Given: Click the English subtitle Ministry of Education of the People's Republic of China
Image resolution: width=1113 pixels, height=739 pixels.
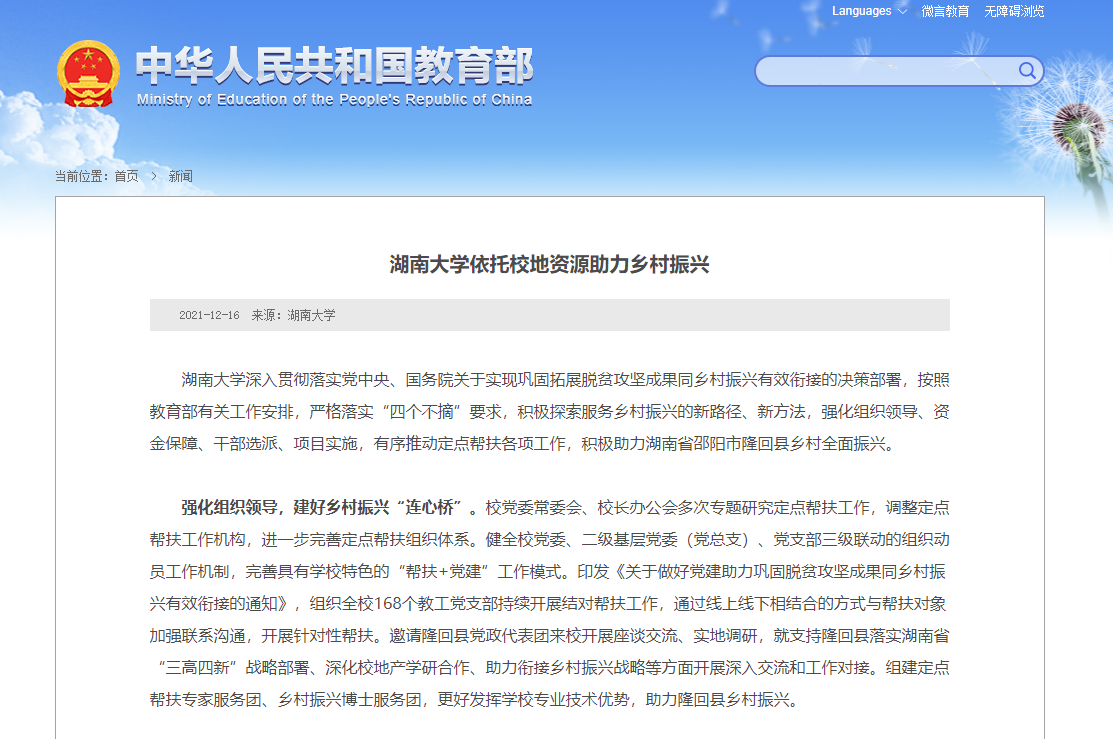Looking at the screenshot, I should [x=334, y=99].
